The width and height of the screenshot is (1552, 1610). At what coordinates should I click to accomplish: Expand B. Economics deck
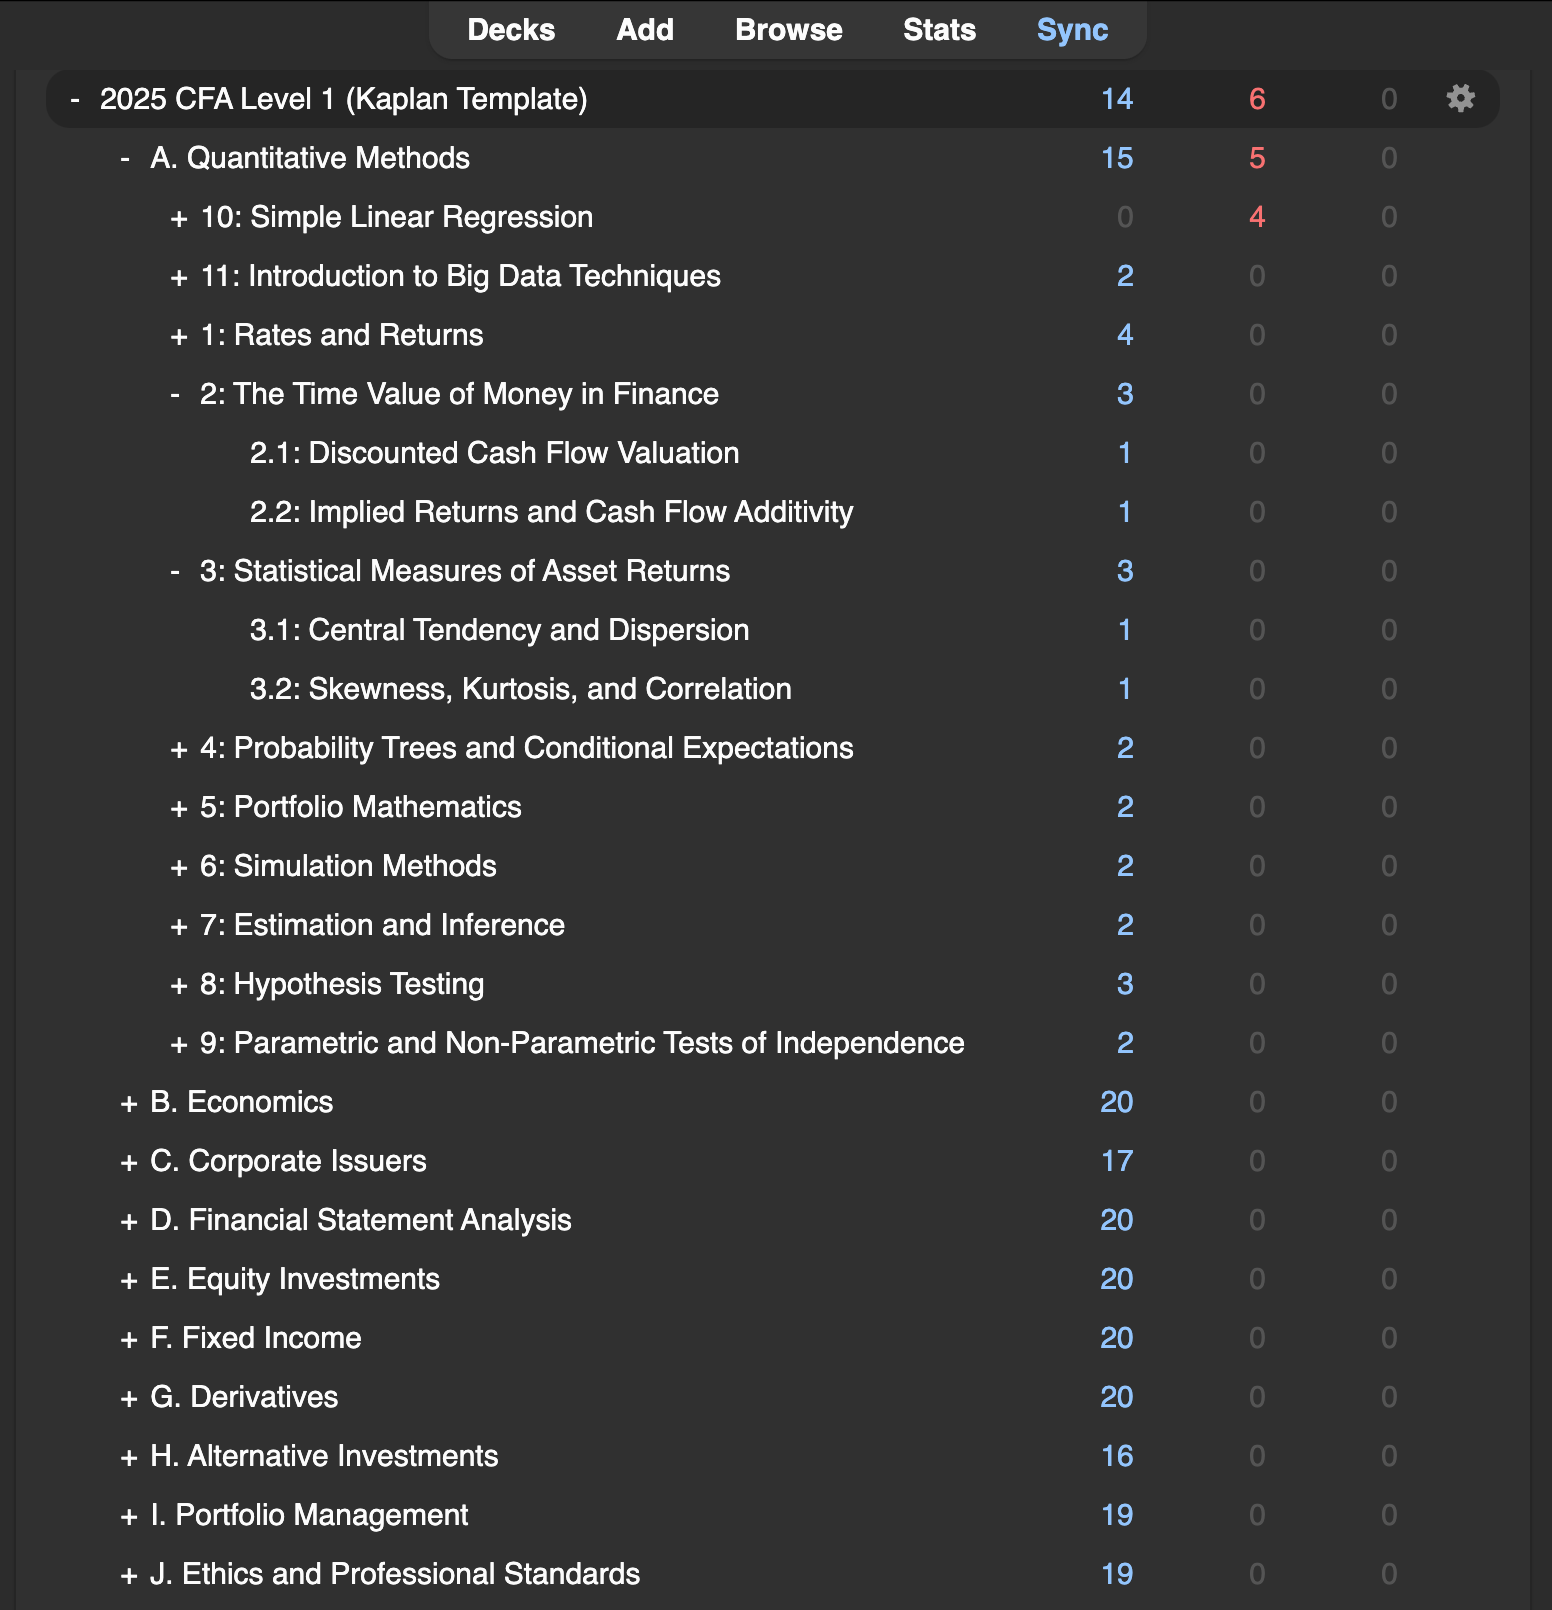(129, 1103)
